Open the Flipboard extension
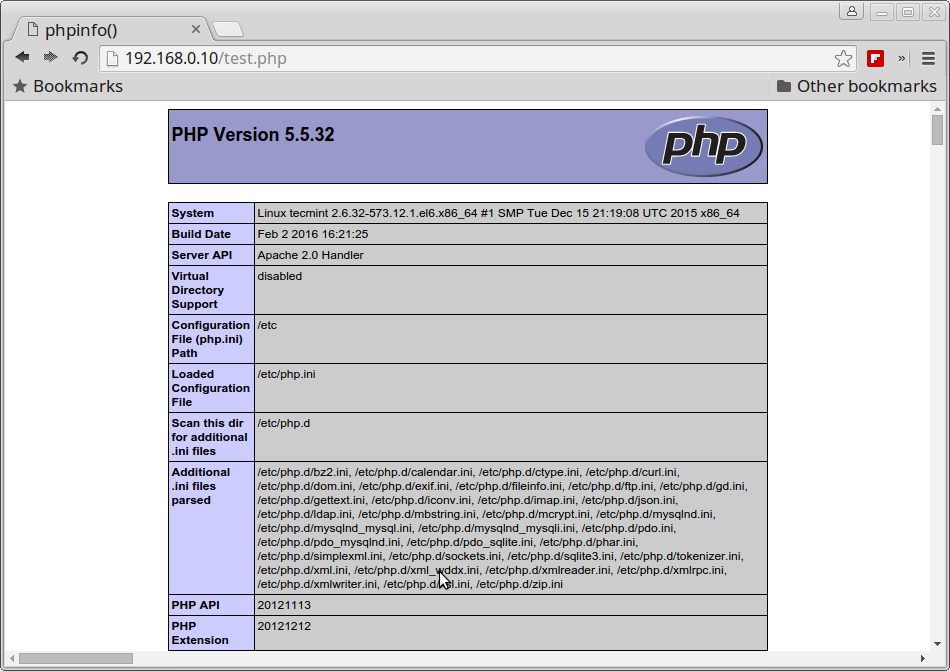Screen dimensions: 950x671 pos(875,58)
